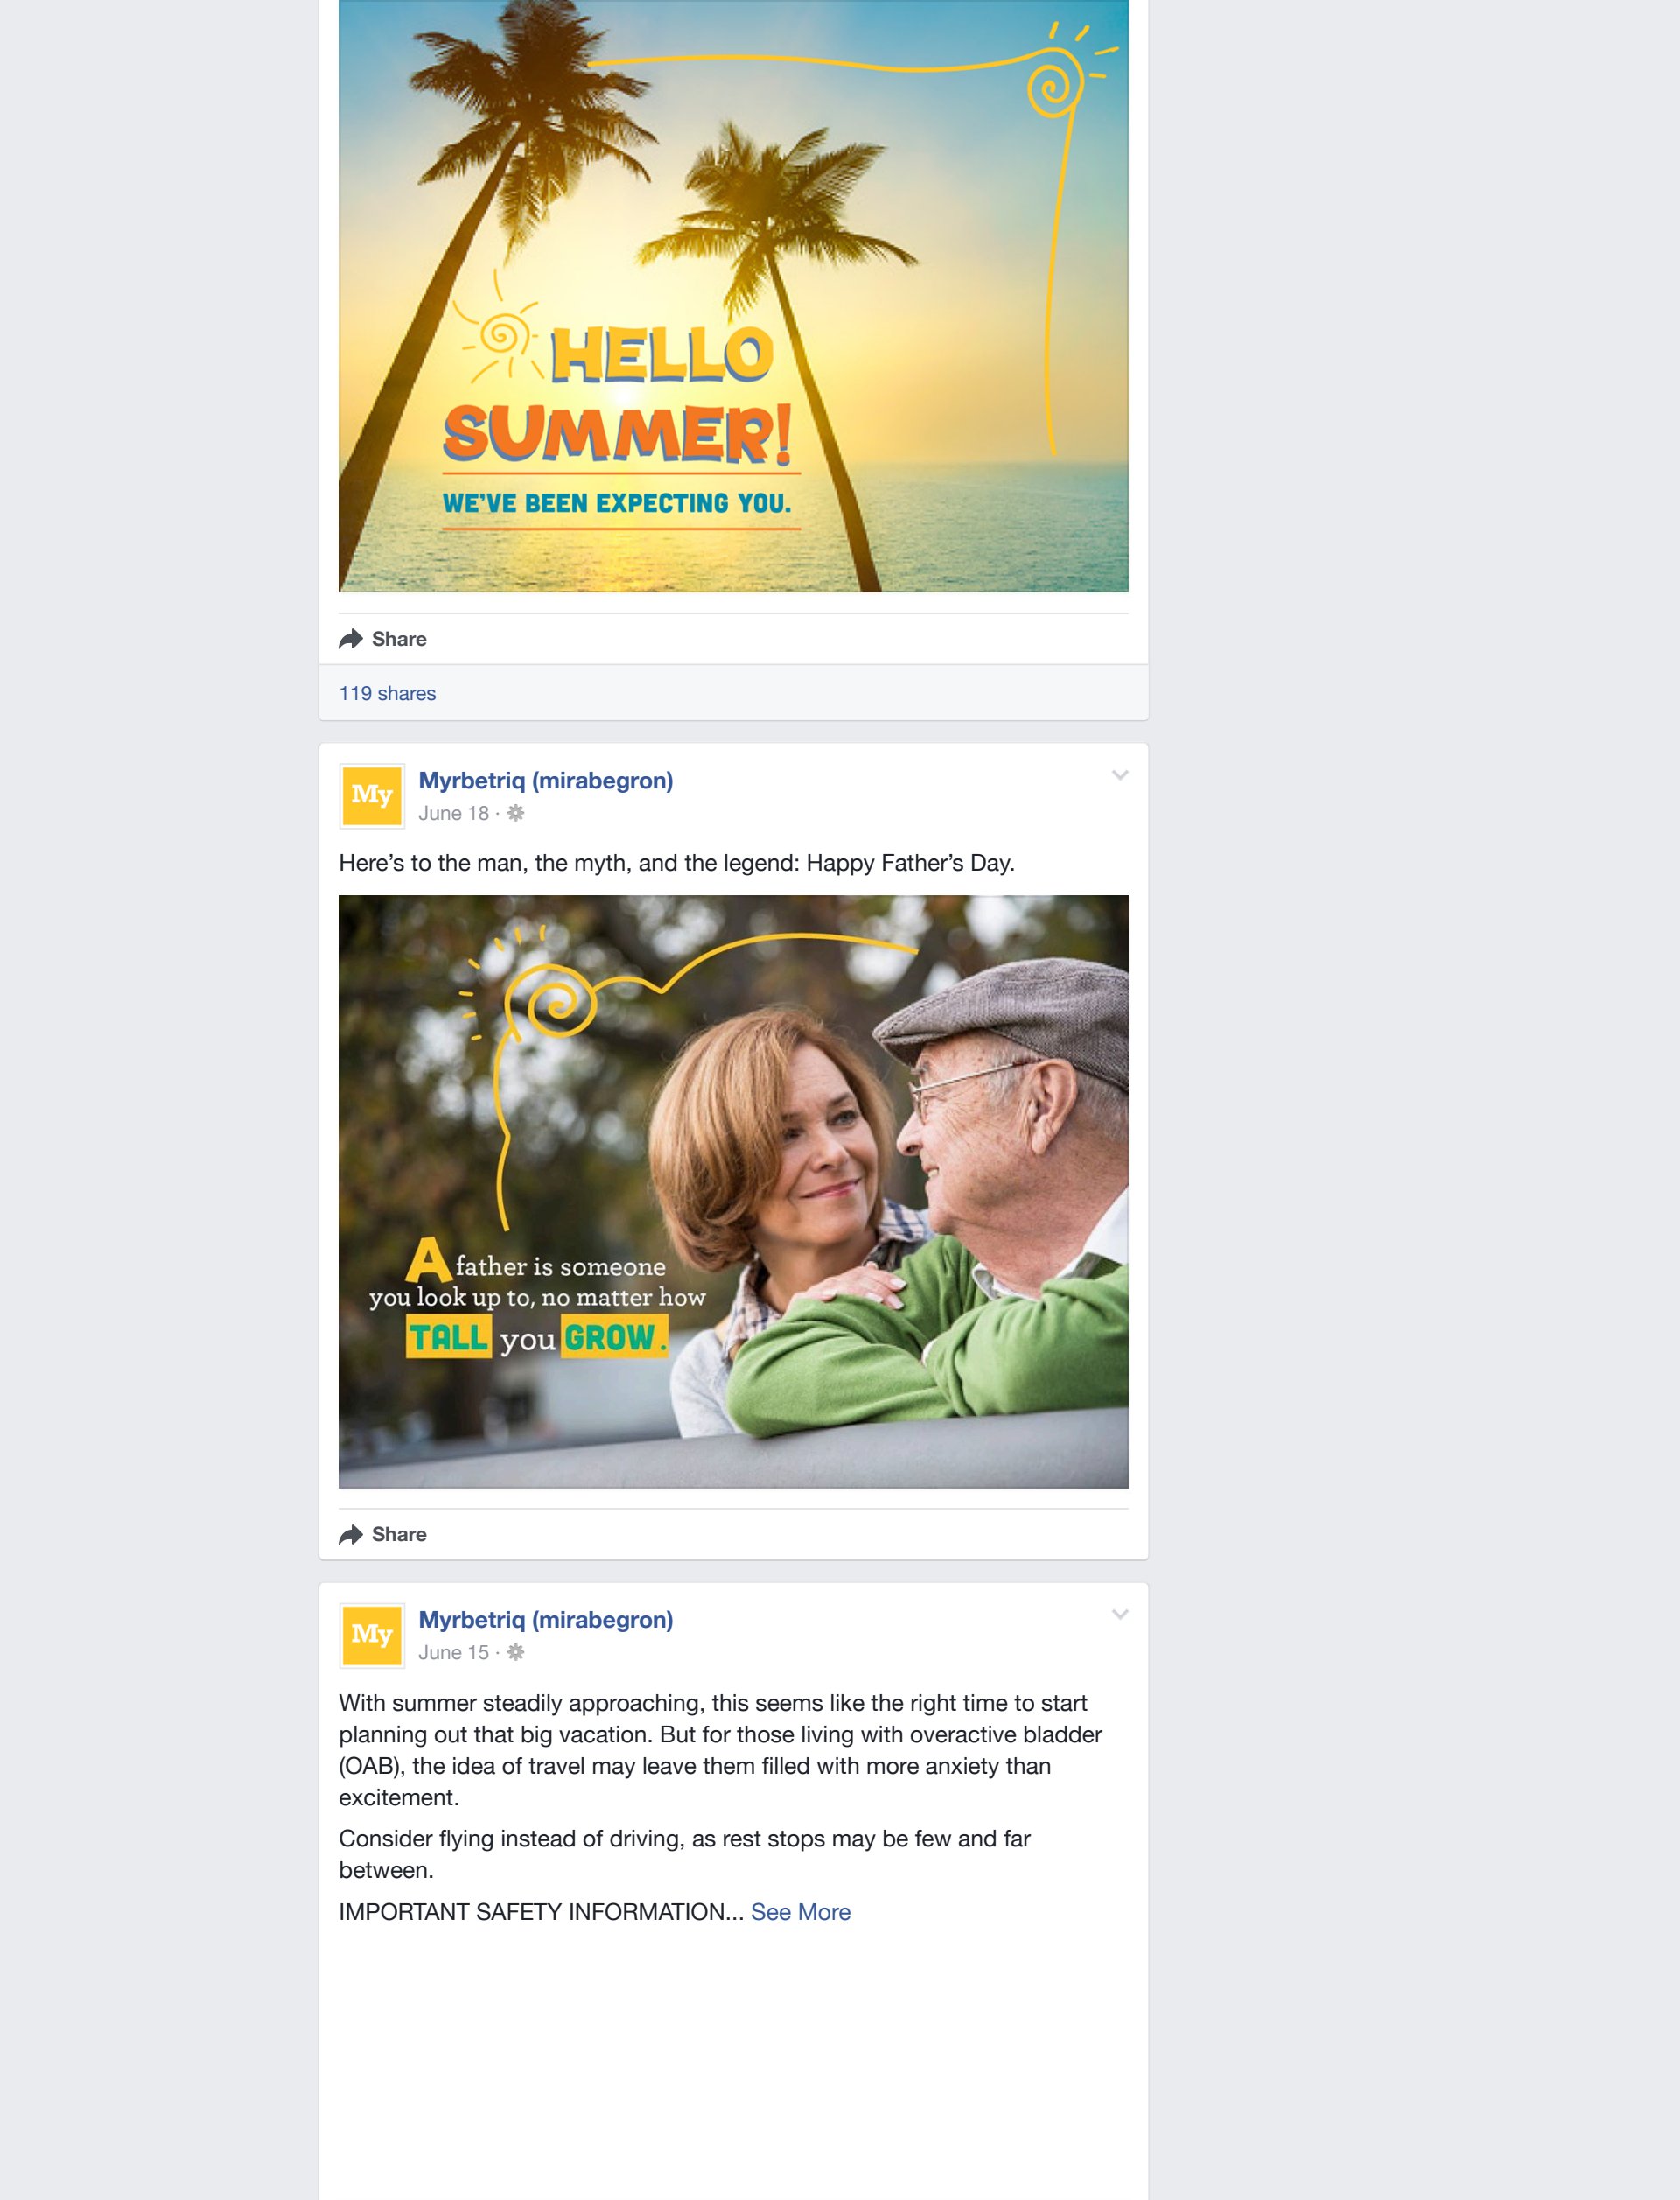Share the Hello Summer post
Viewport: 1680px width, 2200px height.
click(x=383, y=639)
